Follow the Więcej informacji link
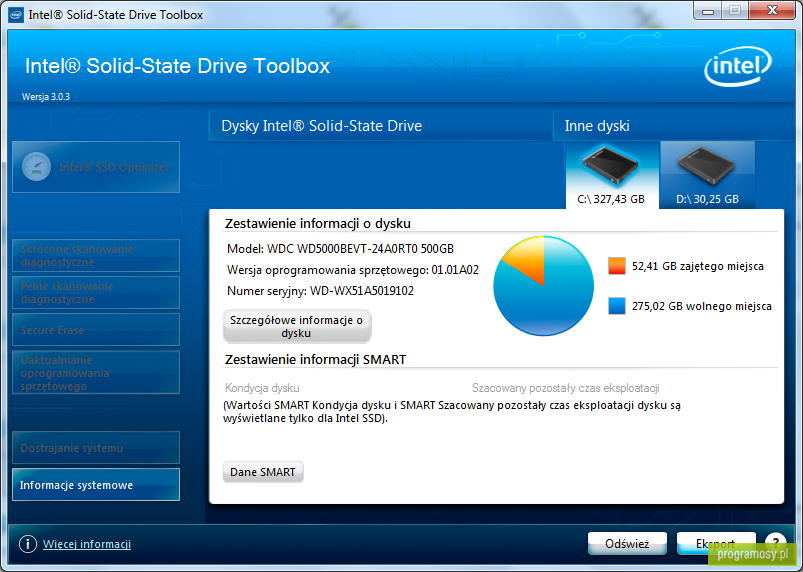The width and height of the screenshot is (803, 572). tap(87, 544)
